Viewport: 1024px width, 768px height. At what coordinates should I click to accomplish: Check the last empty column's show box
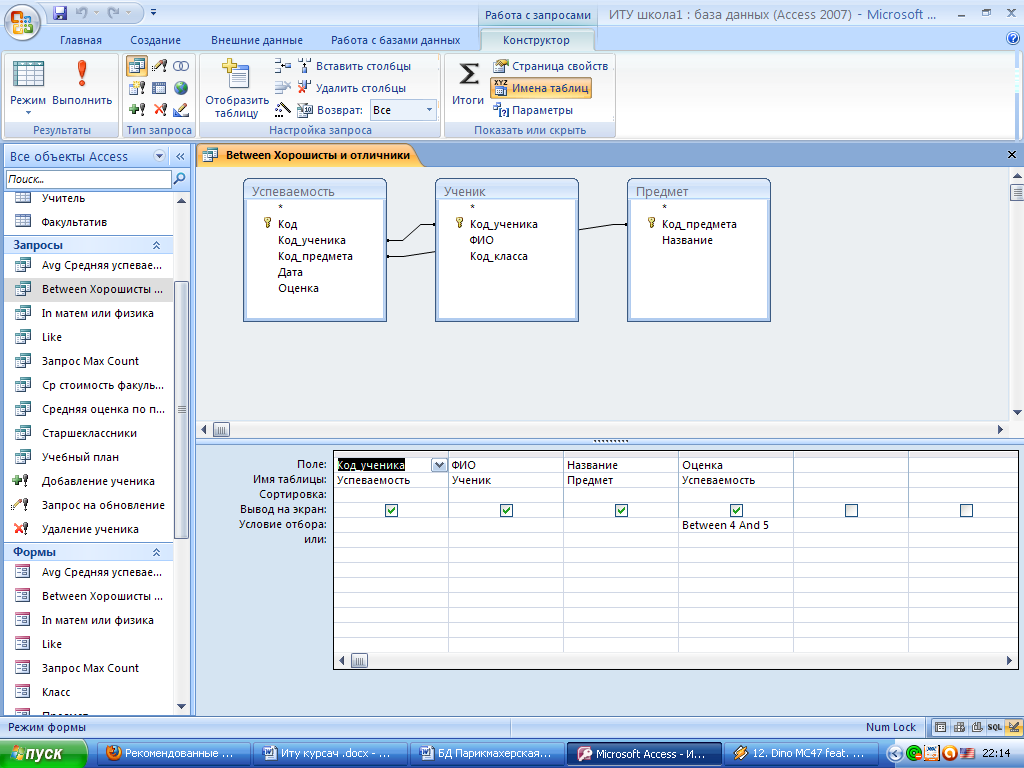coord(966,510)
